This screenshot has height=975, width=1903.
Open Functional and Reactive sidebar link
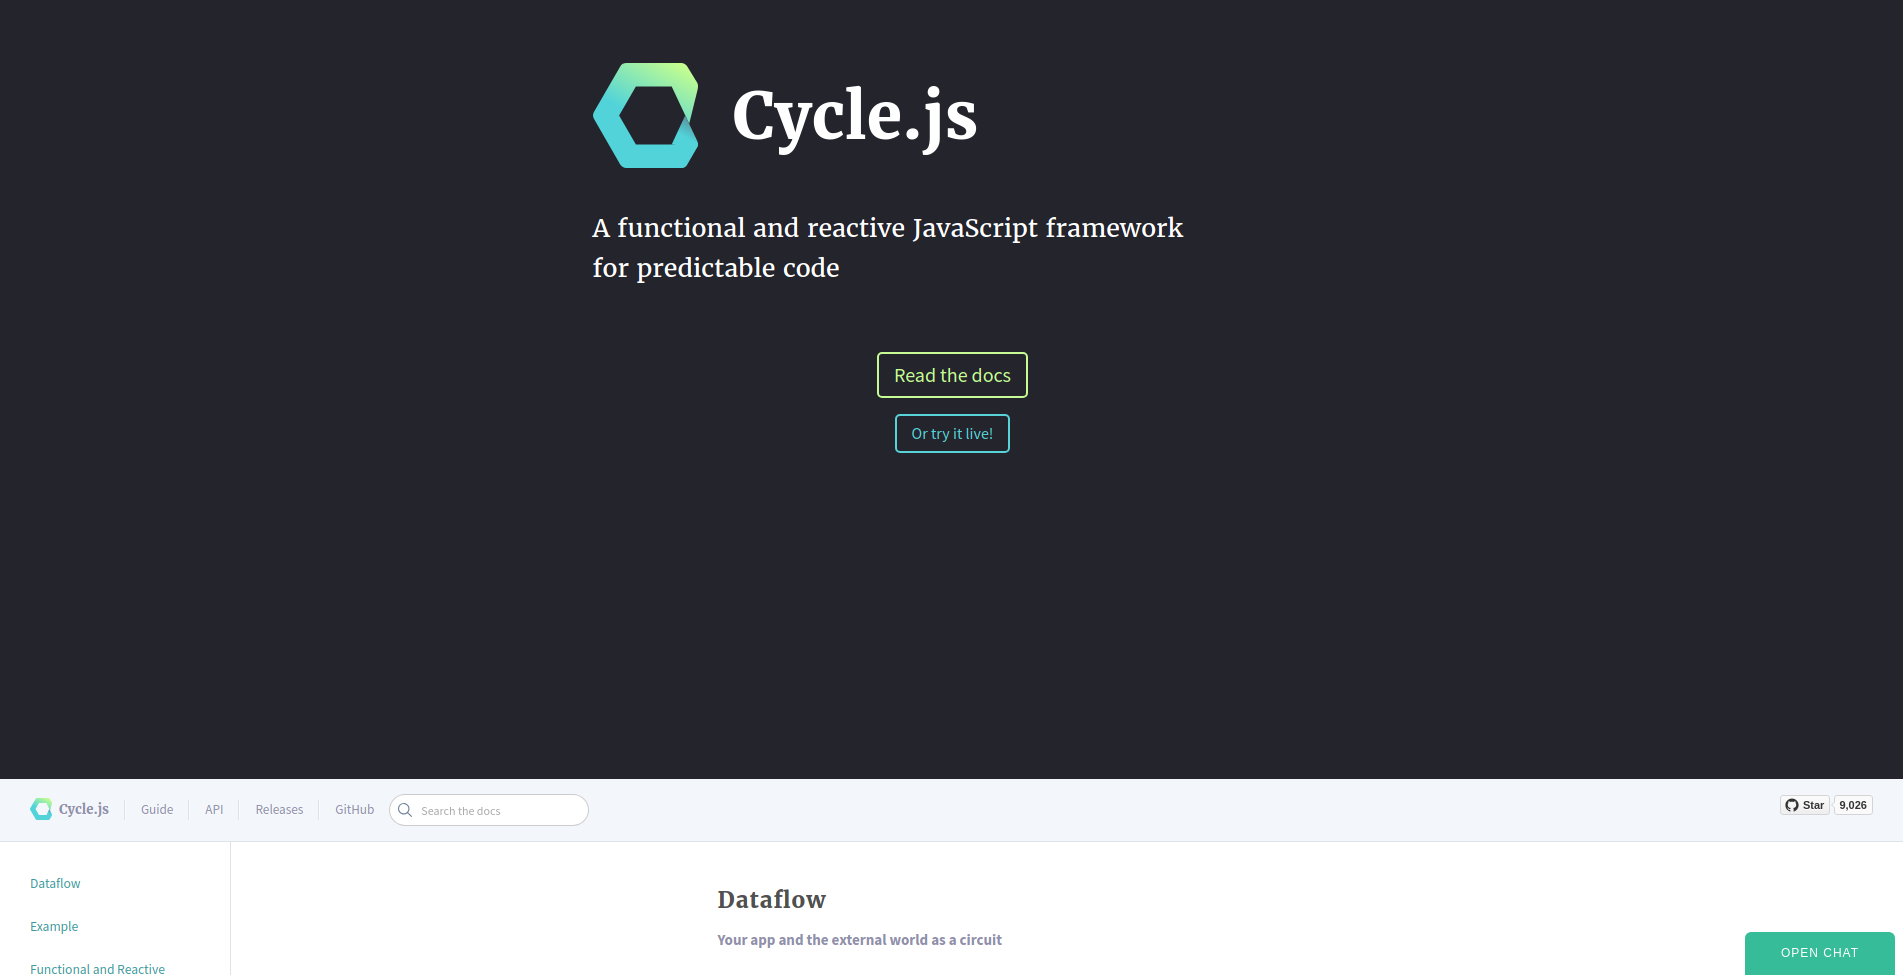(x=97, y=968)
